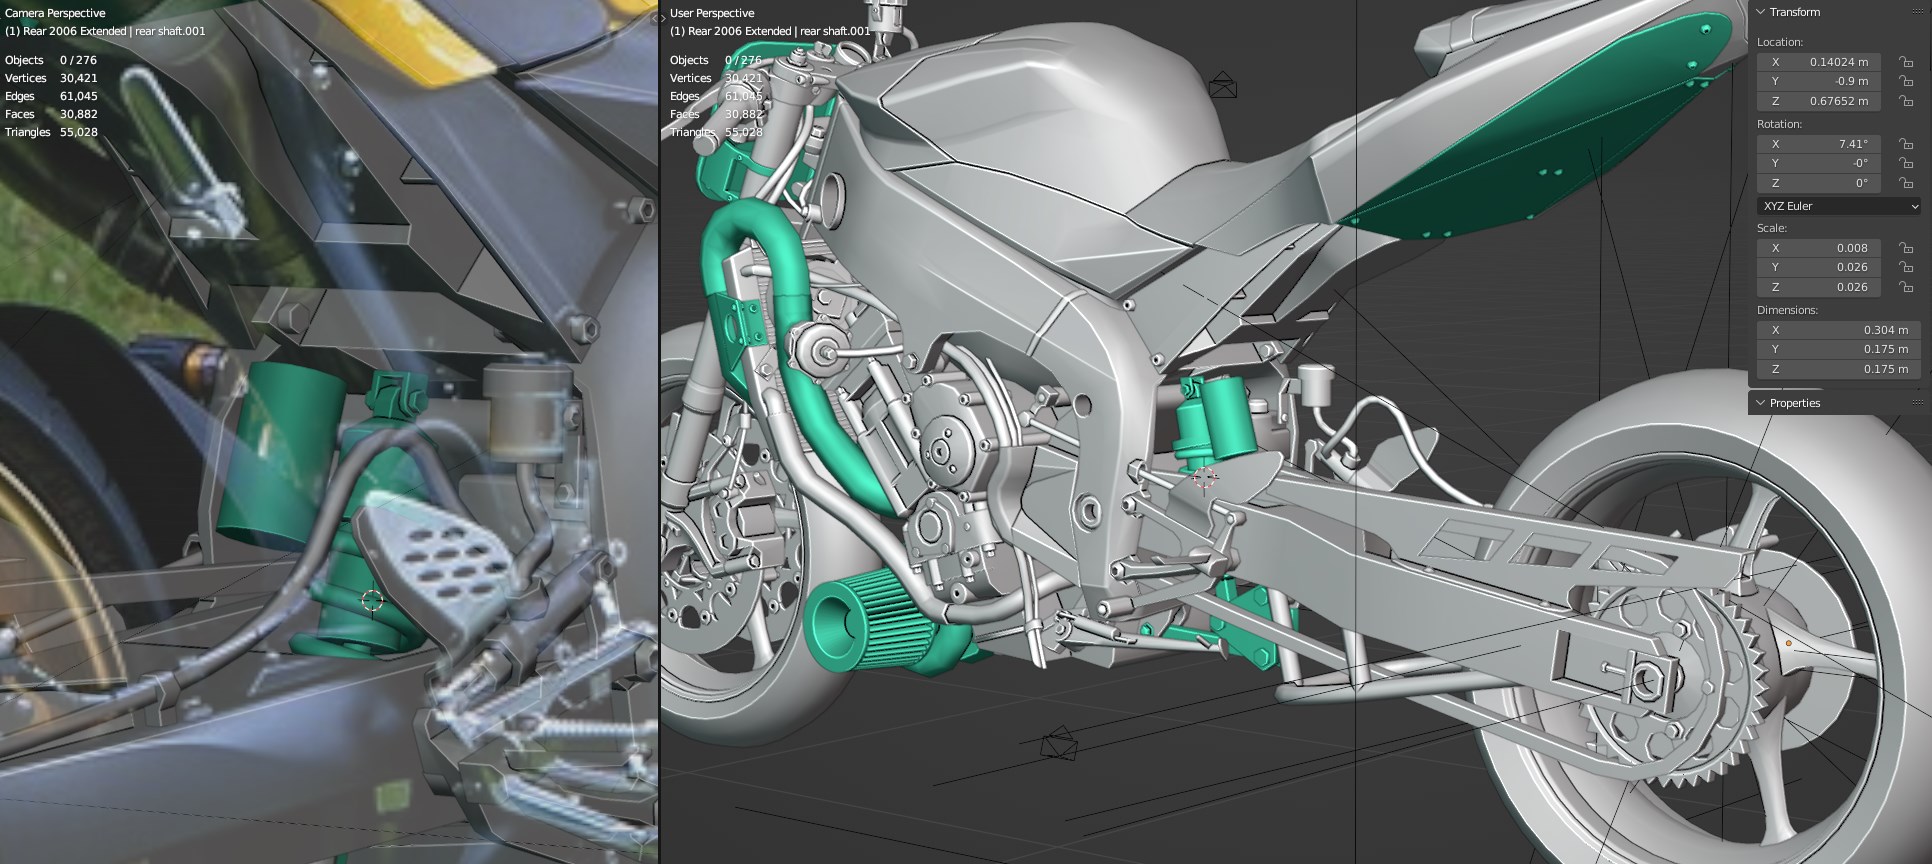Click the "Camera Perspective" view label

pos(55,13)
